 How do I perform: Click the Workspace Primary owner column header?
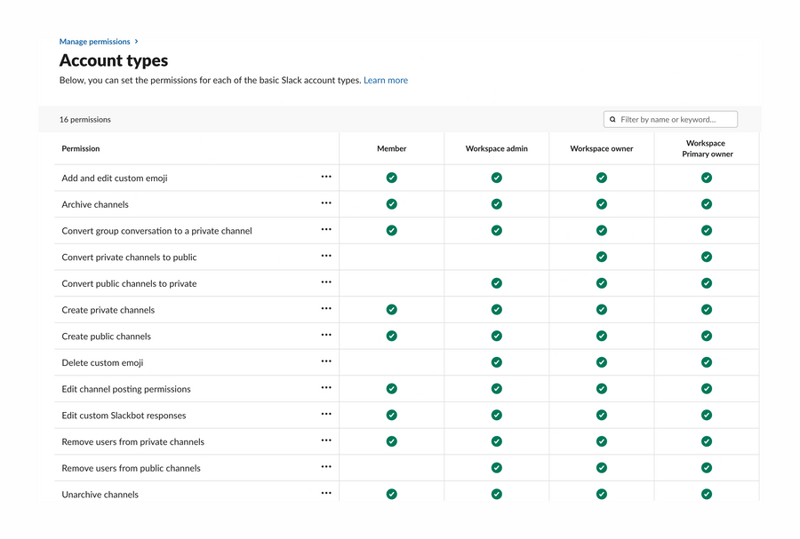[x=707, y=149]
